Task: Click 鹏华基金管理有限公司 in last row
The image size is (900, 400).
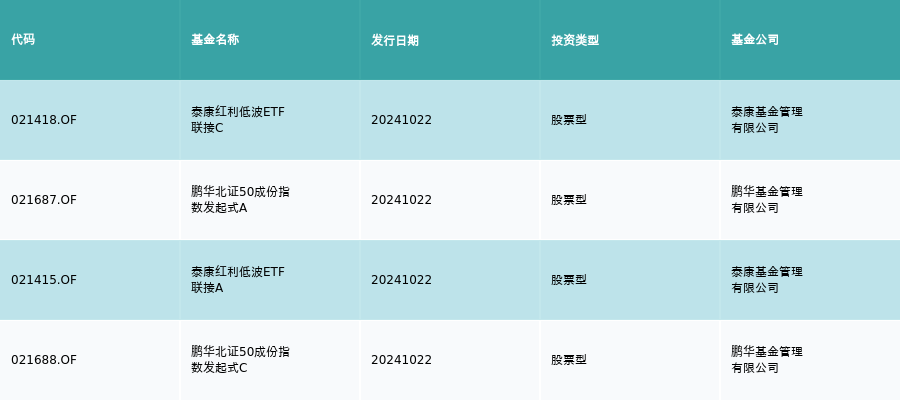Action: 767,360
